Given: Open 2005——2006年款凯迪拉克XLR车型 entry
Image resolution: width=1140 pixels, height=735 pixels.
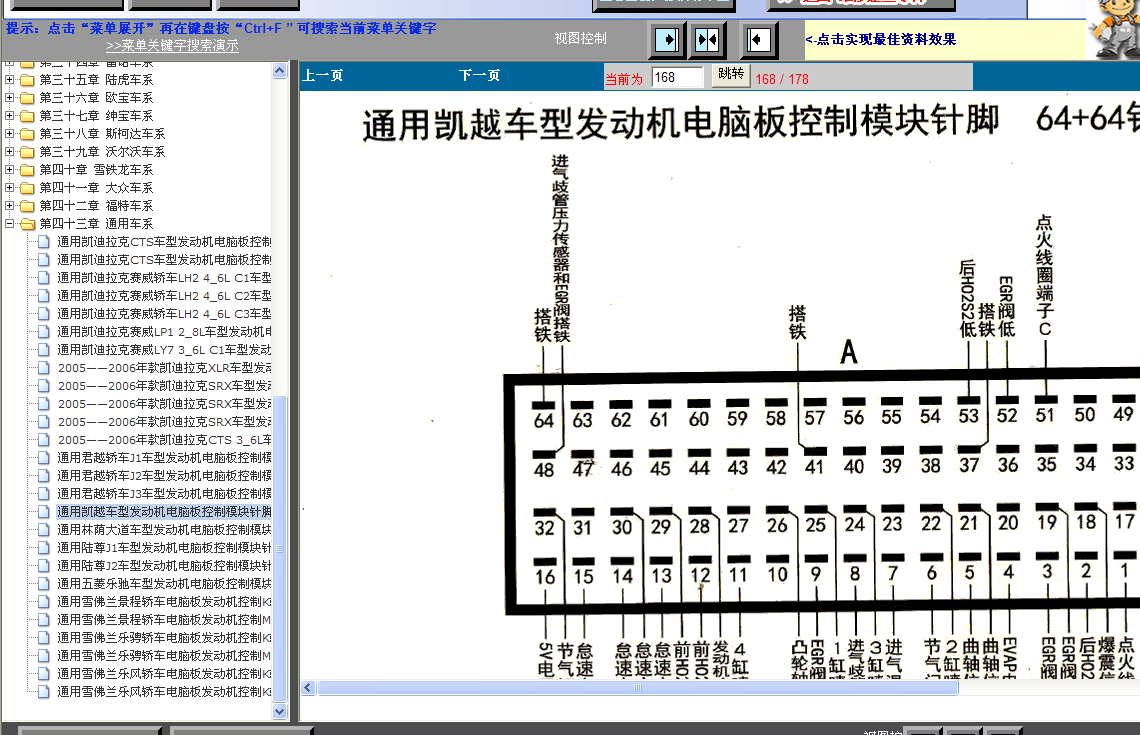Looking at the screenshot, I should tap(164, 368).
